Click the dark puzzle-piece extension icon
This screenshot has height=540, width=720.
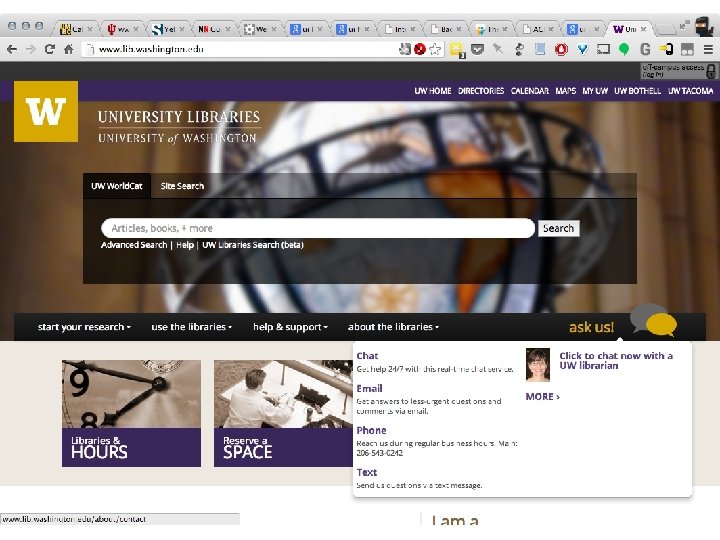click(x=519, y=49)
